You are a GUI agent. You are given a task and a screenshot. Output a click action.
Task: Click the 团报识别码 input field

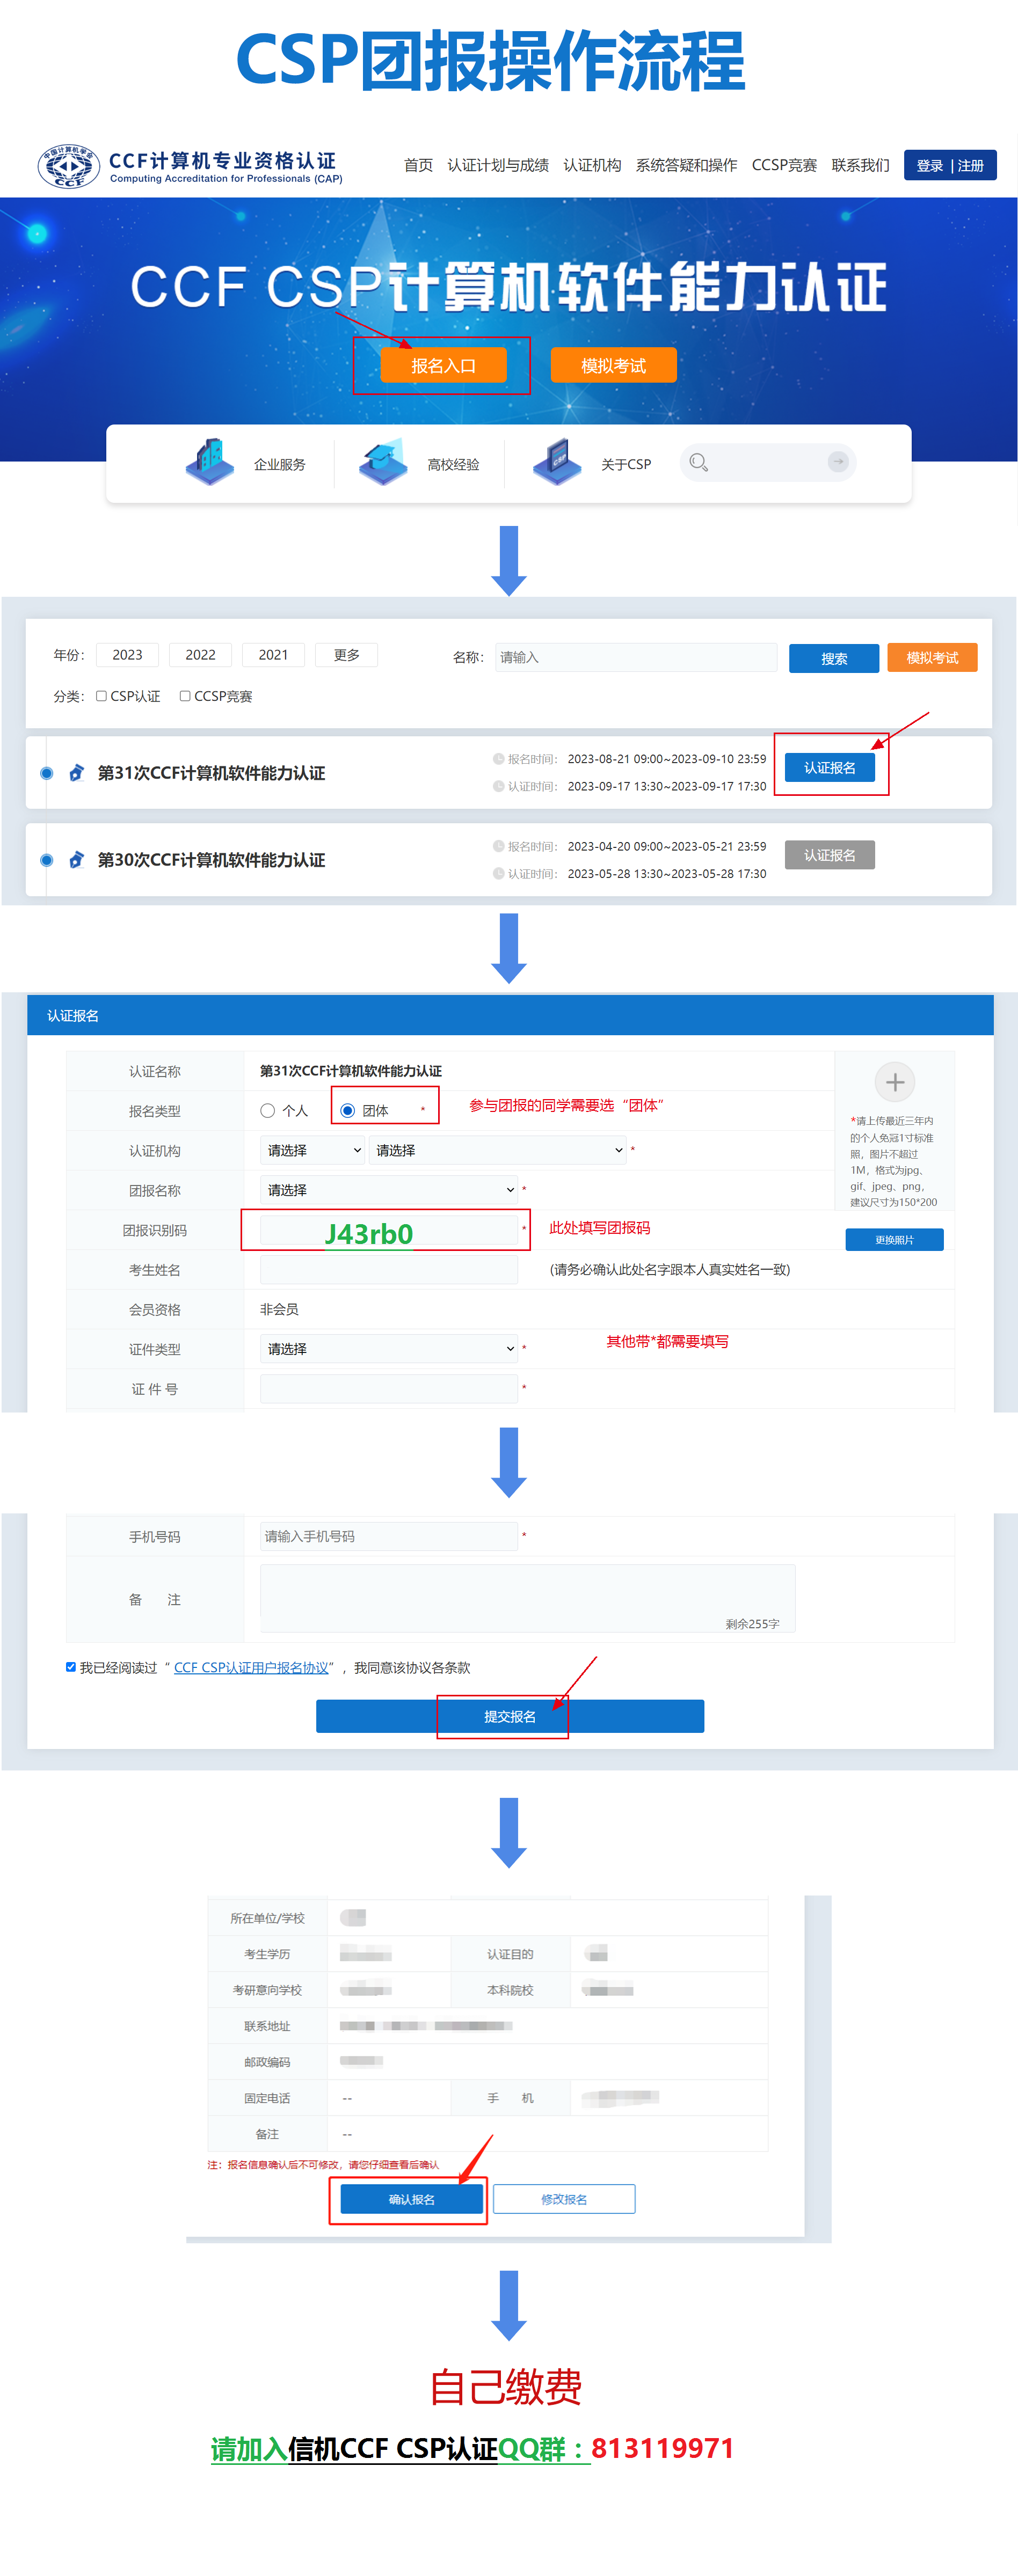(389, 1230)
